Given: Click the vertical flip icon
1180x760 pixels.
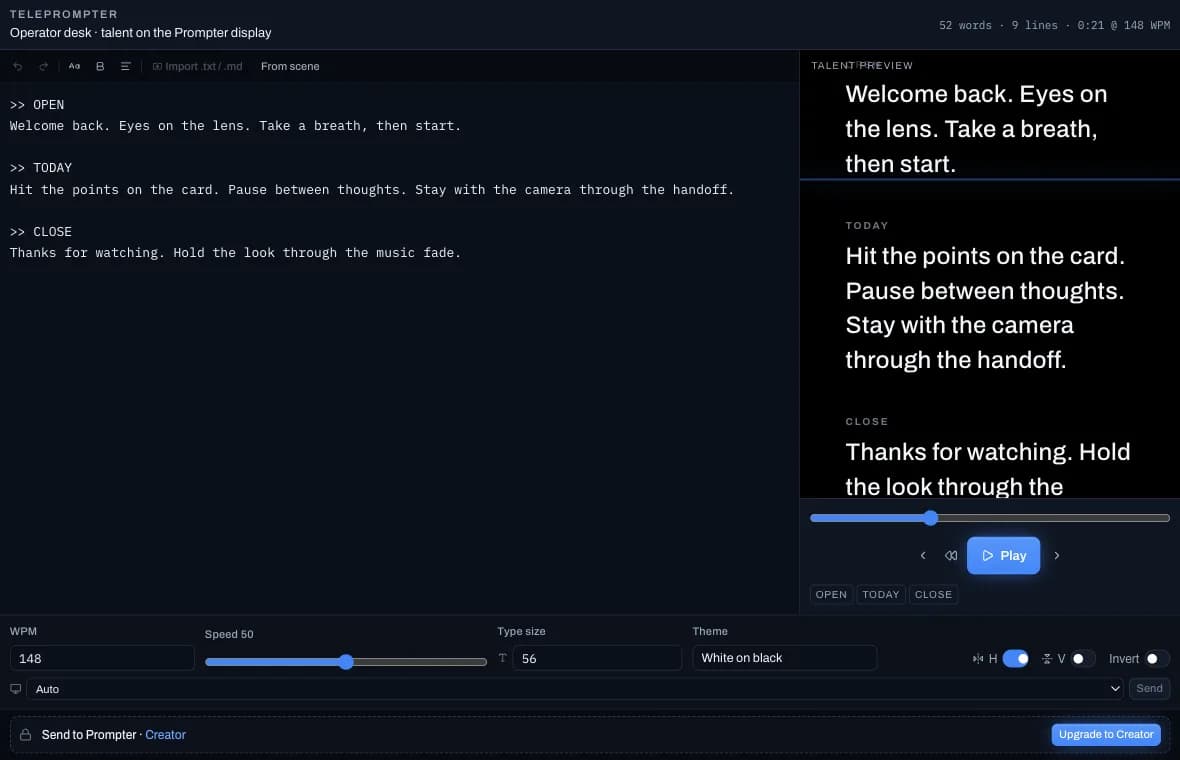Looking at the screenshot, I should pos(1046,658).
